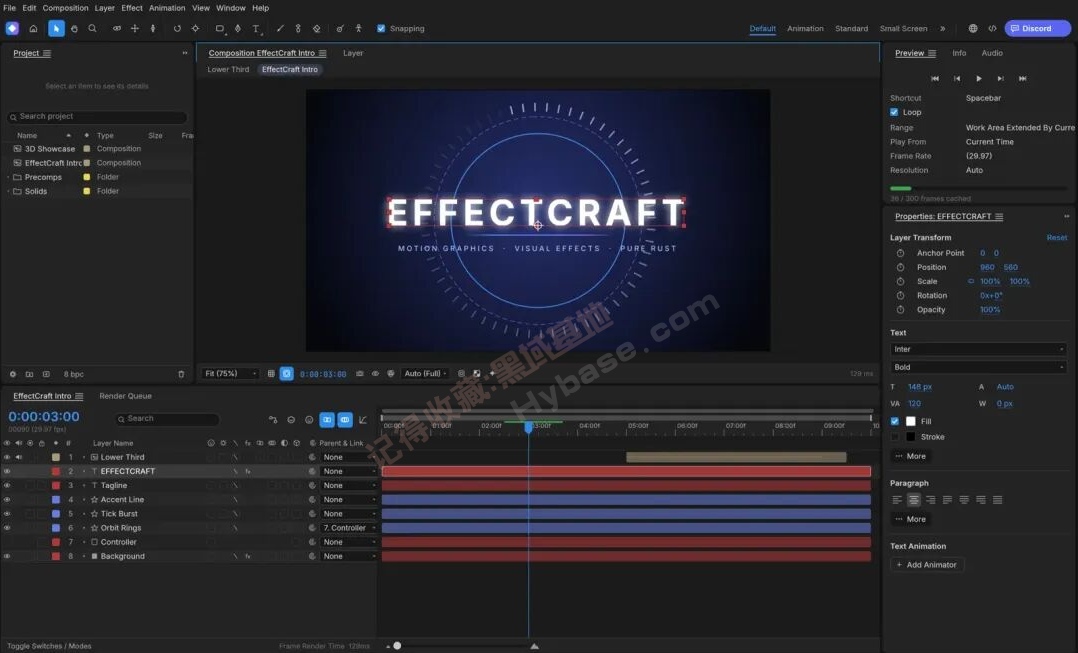The image size is (1078, 653).
Task: Select the Puppet Pin tool
Action: coord(358,29)
